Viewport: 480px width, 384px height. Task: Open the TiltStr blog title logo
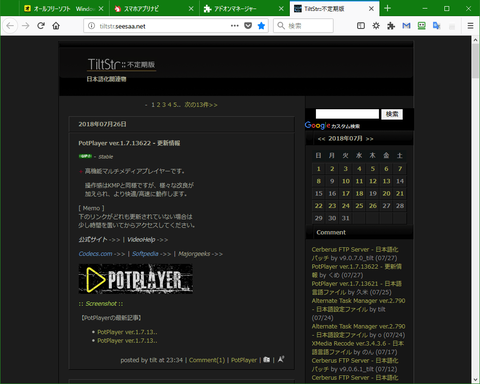(x=121, y=64)
